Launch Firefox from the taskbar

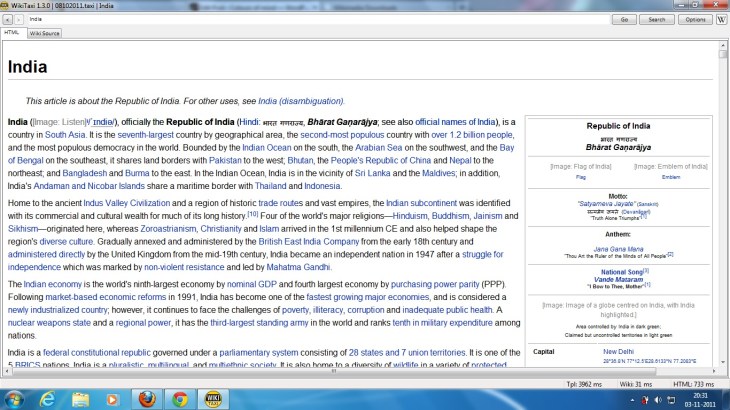pos(146,399)
